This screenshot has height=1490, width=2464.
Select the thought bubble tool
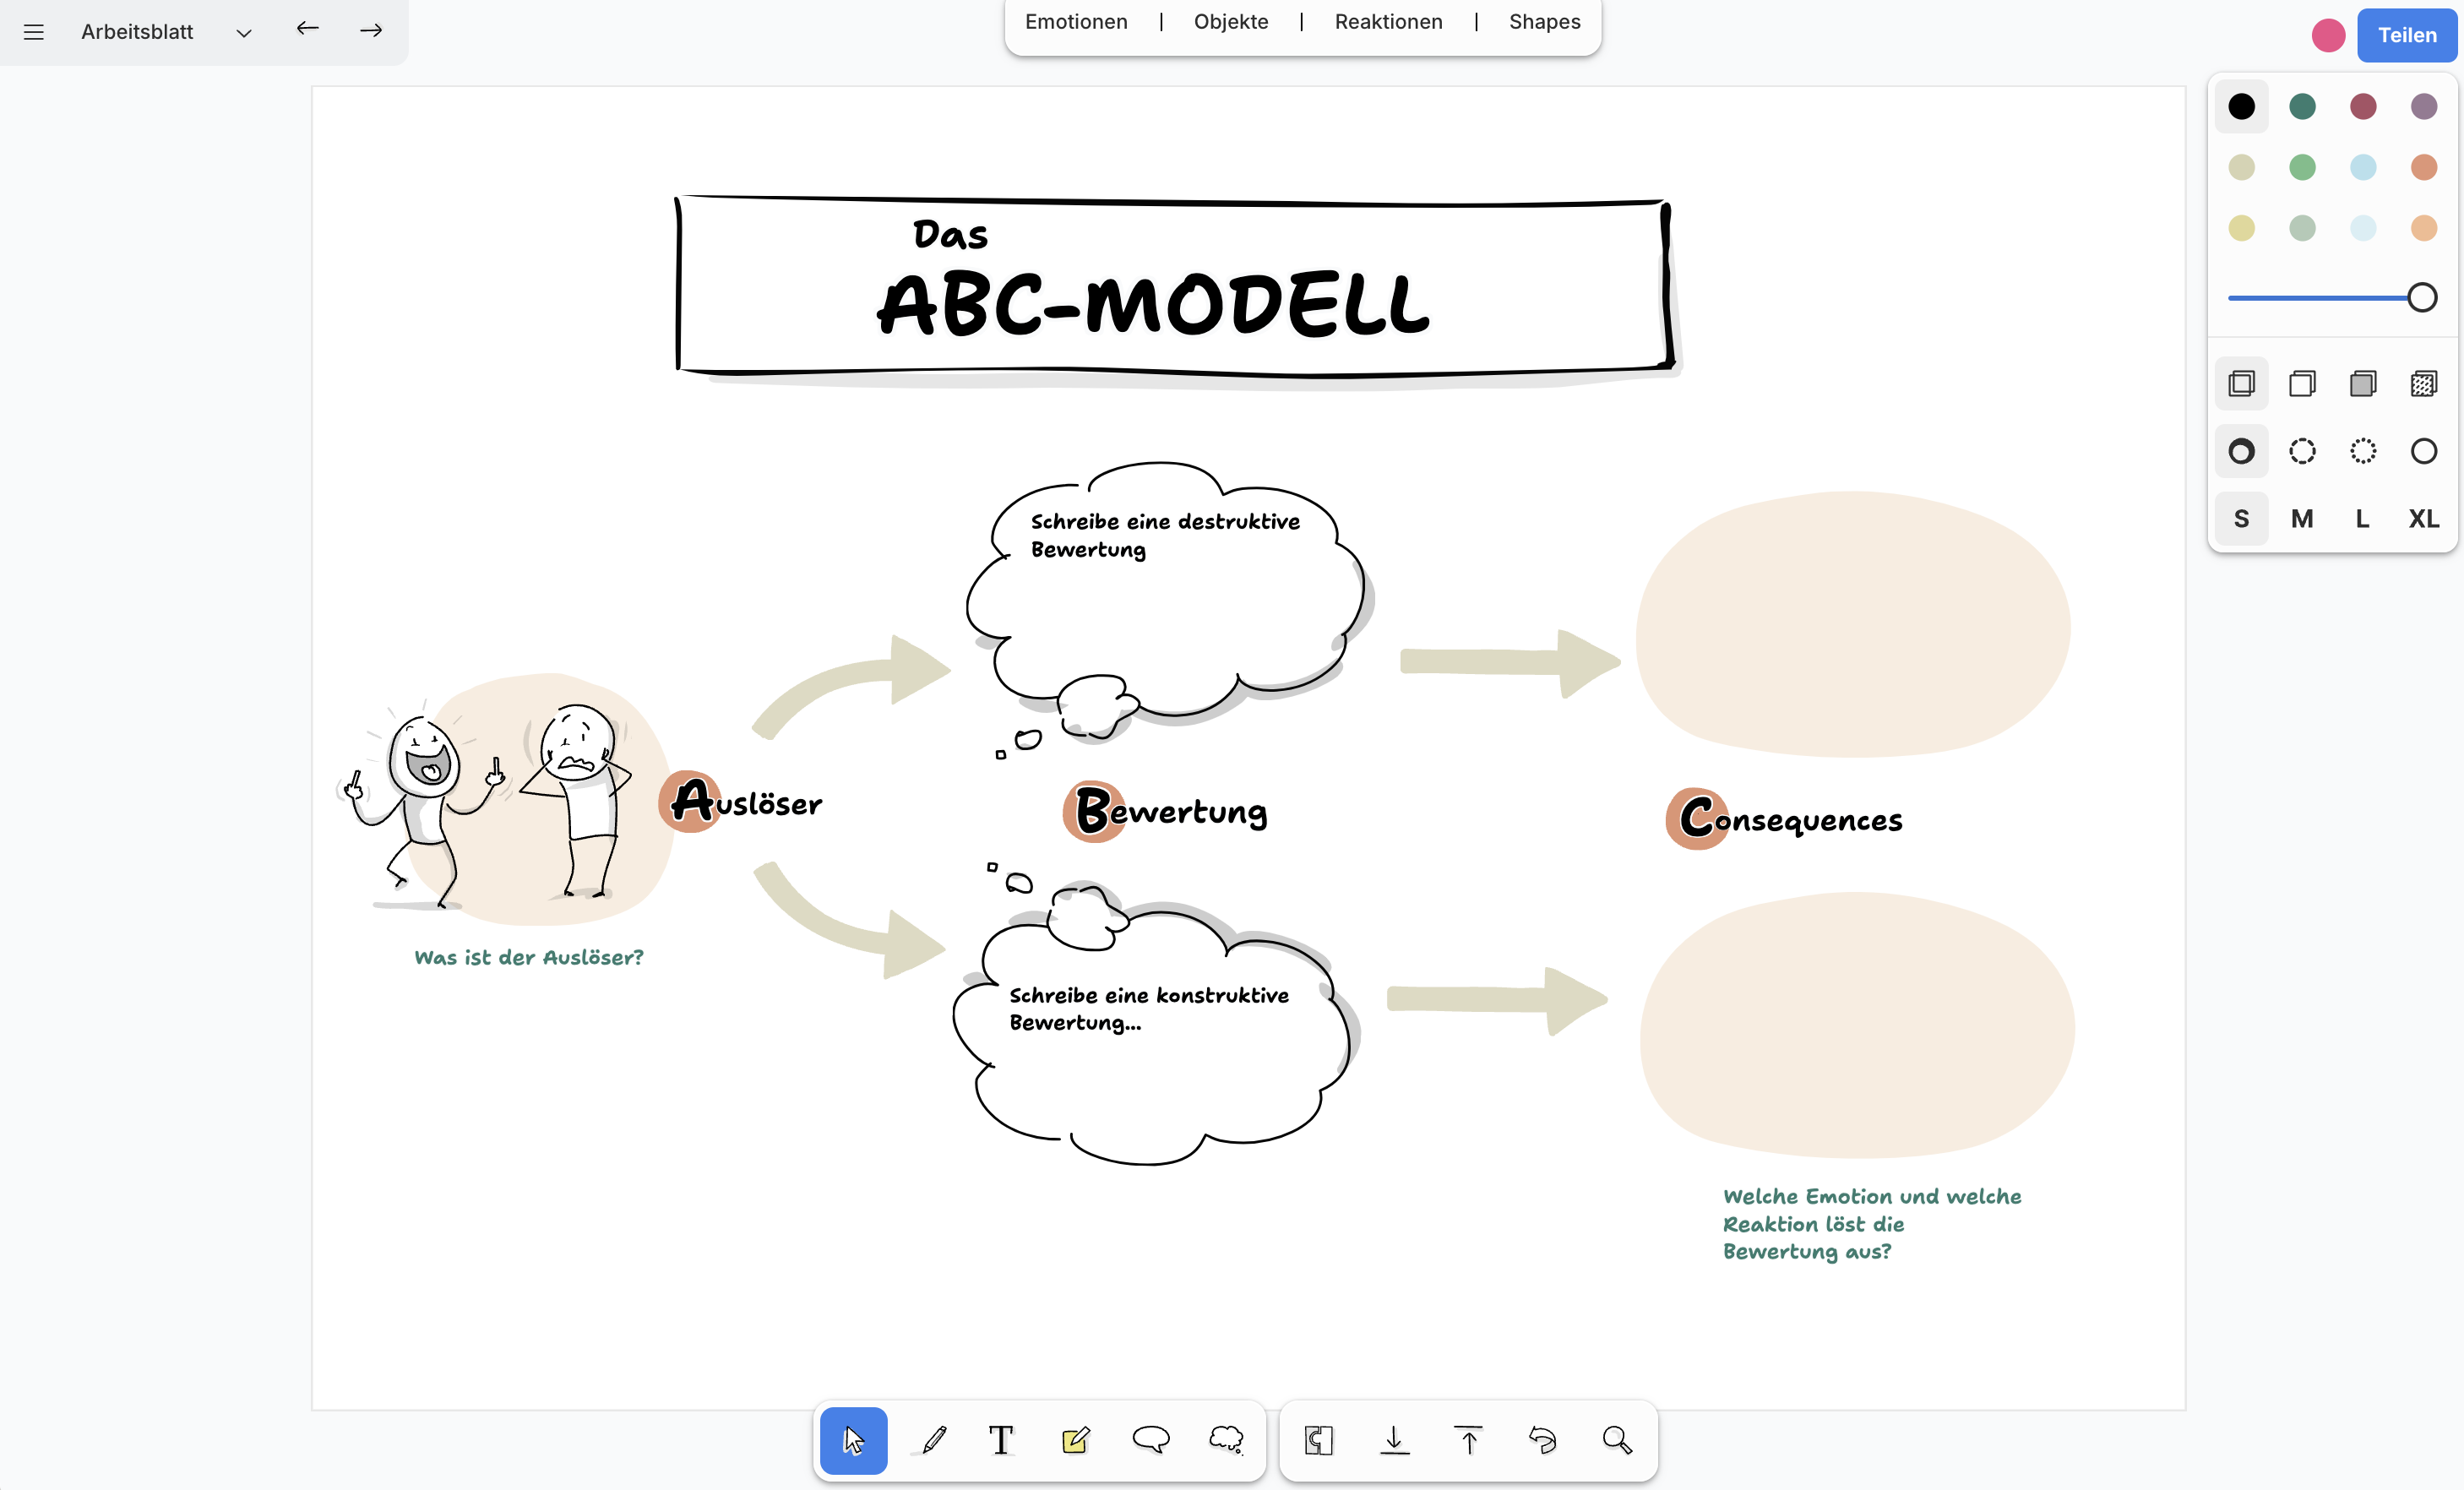[x=1227, y=1440]
